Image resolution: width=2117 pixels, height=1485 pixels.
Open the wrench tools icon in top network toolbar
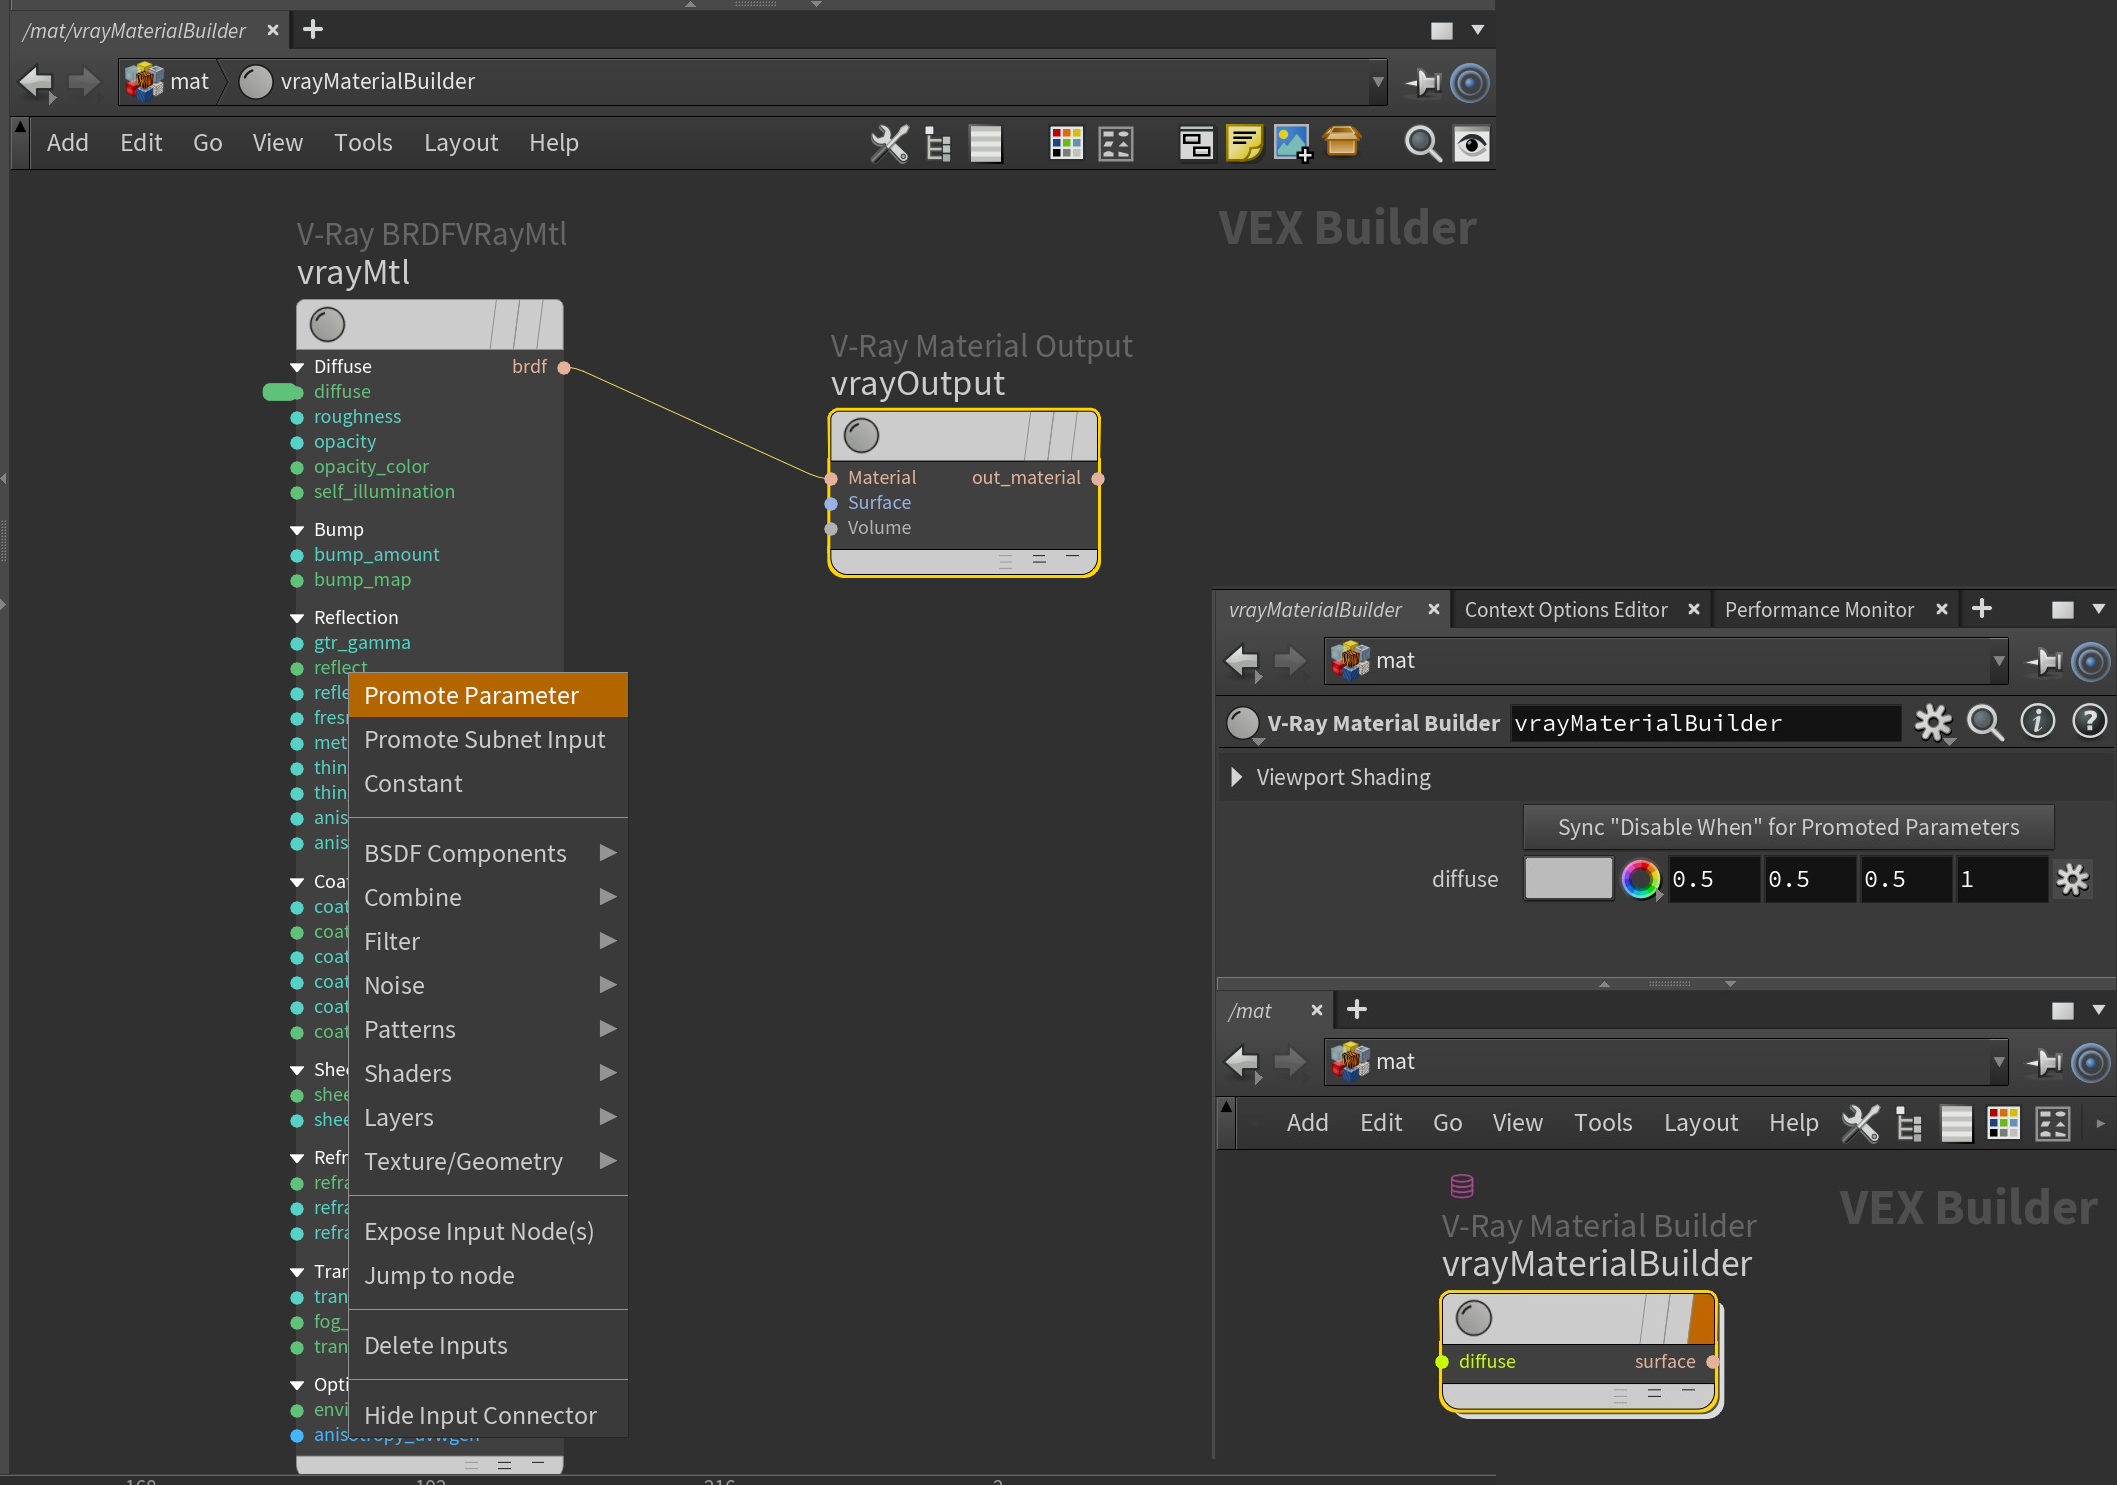tap(889, 144)
